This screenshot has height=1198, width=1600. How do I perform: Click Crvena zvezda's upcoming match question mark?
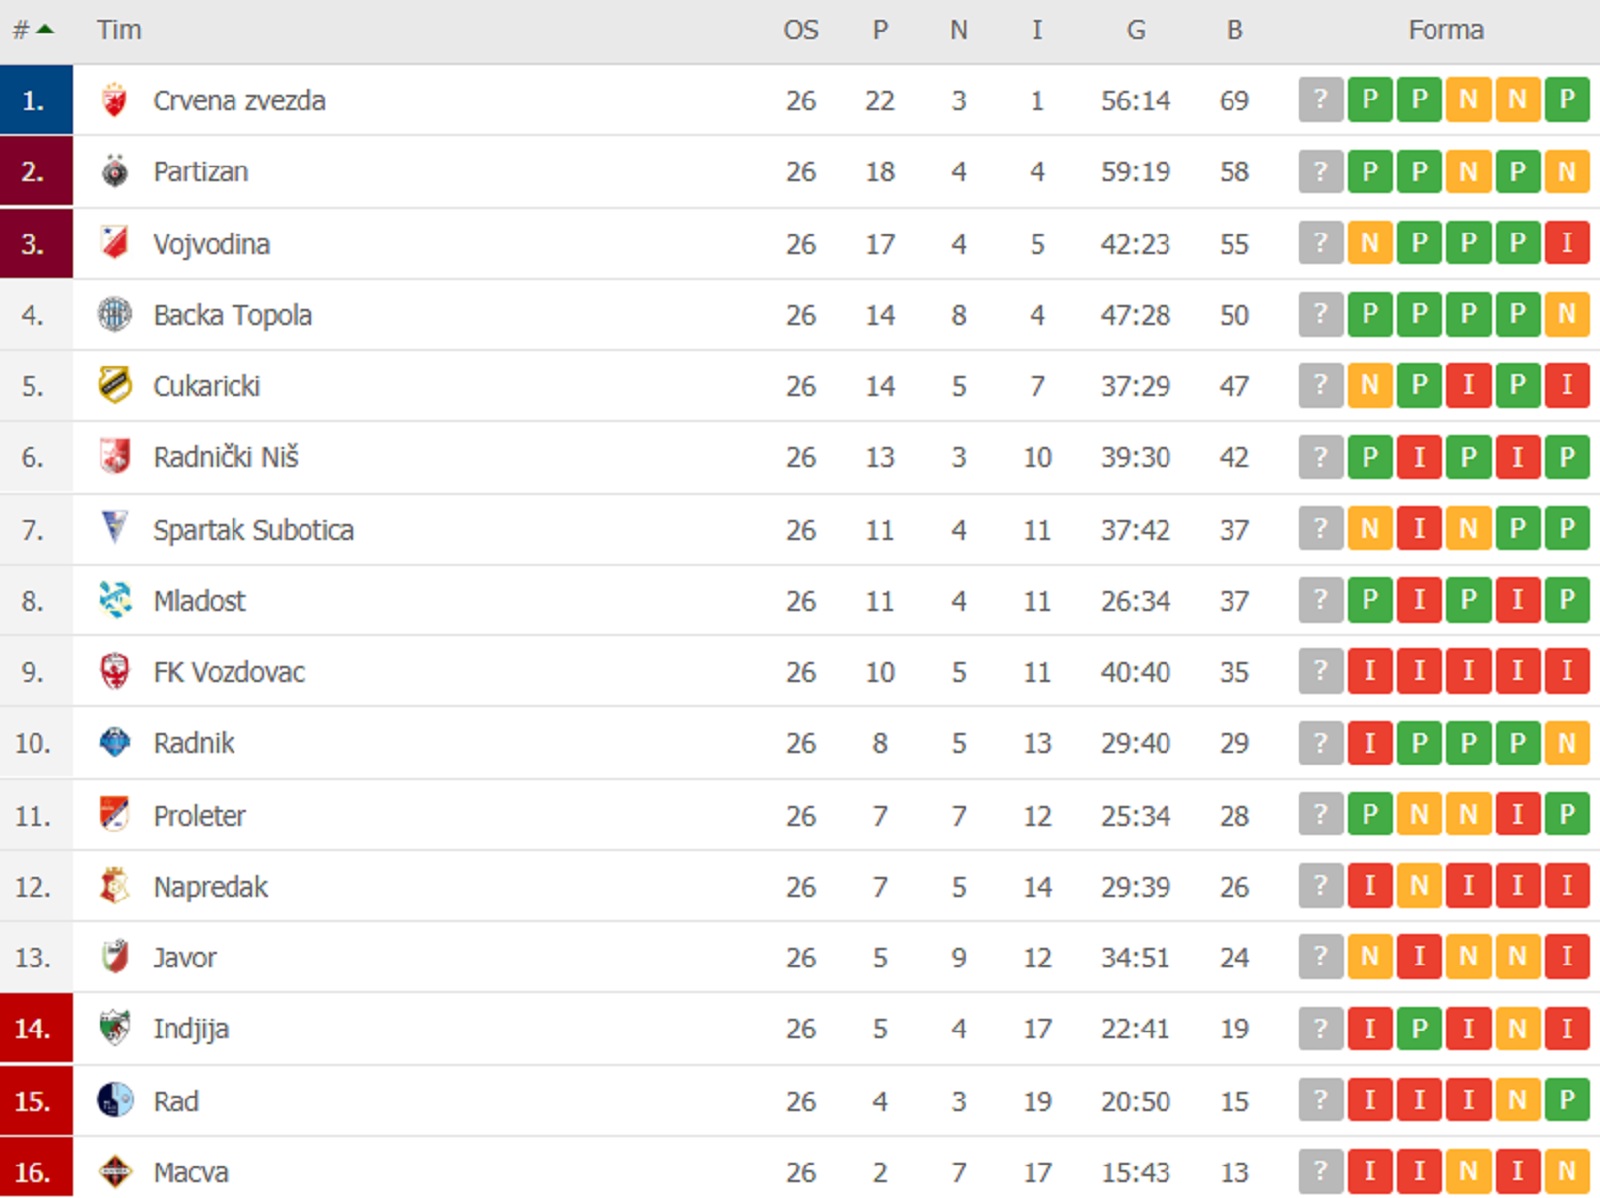tap(1320, 100)
